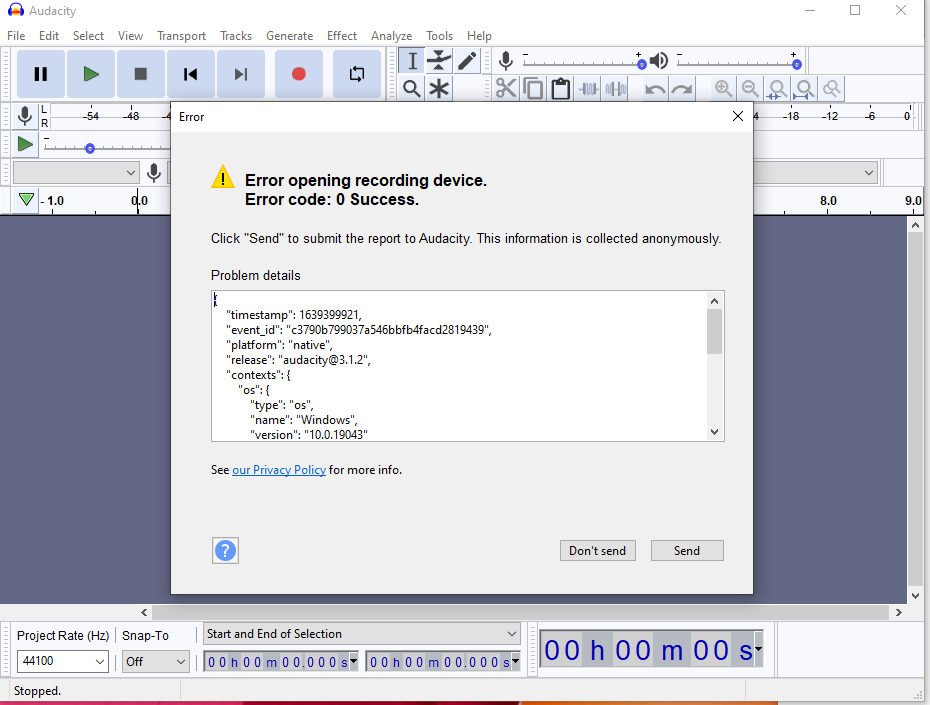Skip to end of the project
The width and height of the screenshot is (930, 705).
(241, 74)
